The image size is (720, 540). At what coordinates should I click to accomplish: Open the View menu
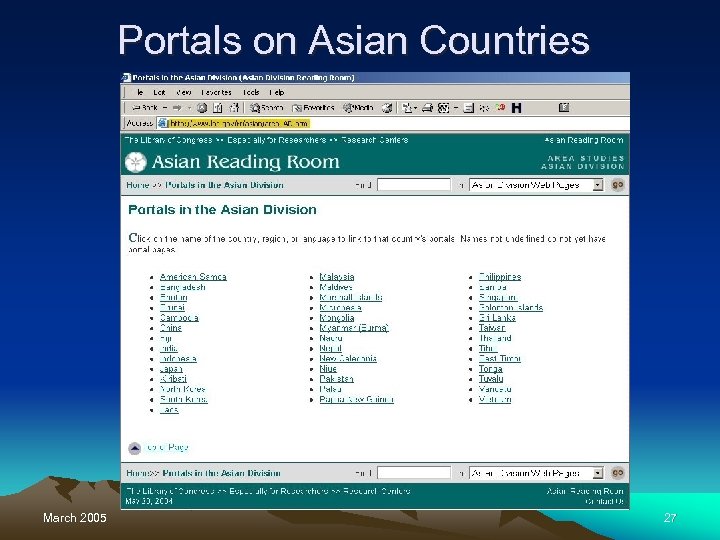click(183, 92)
